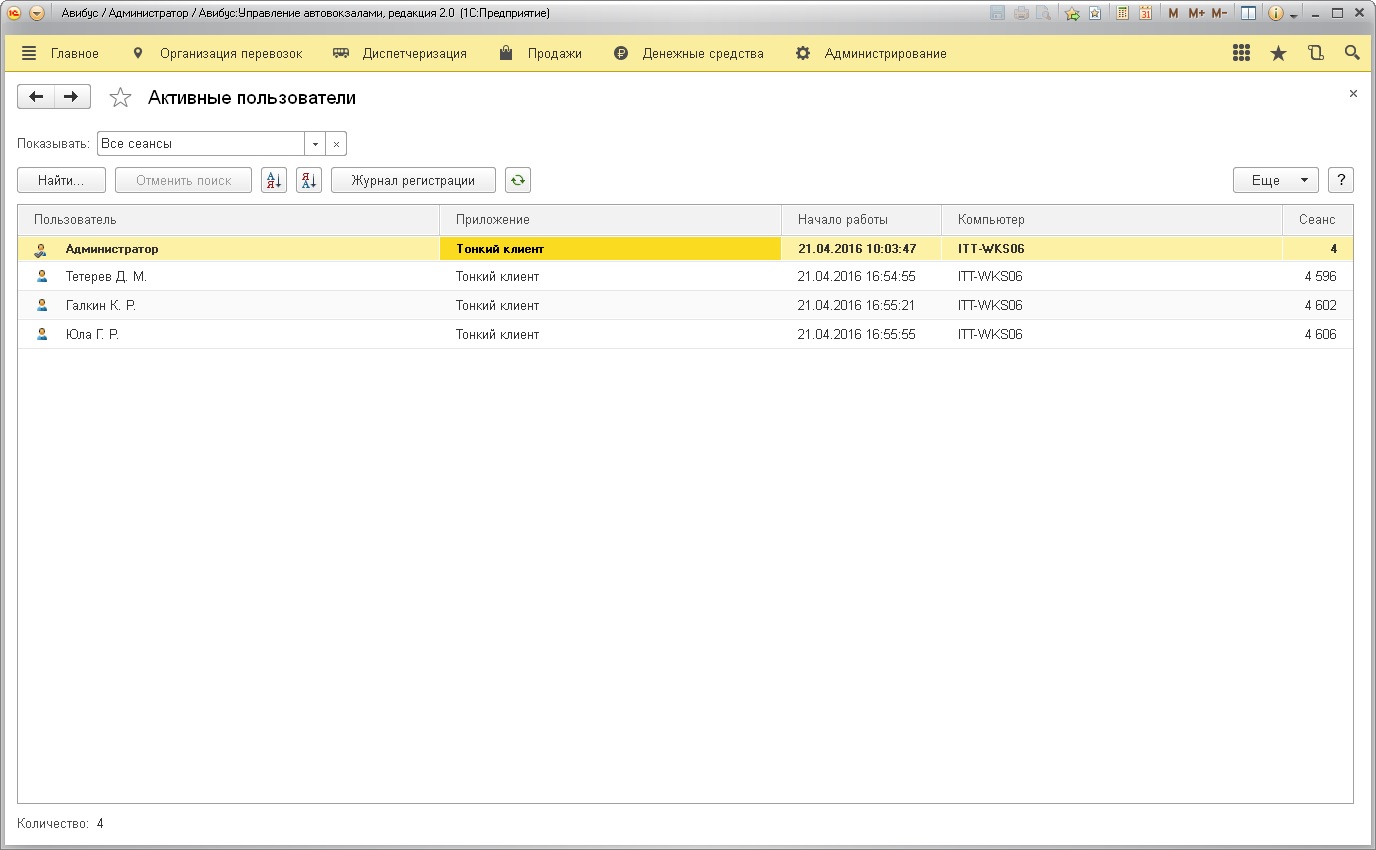Image resolution: width=1376 pixels, height=850 pixels.
Task: Open the Диспетчеризация section
Action: (x=413, y=53)
